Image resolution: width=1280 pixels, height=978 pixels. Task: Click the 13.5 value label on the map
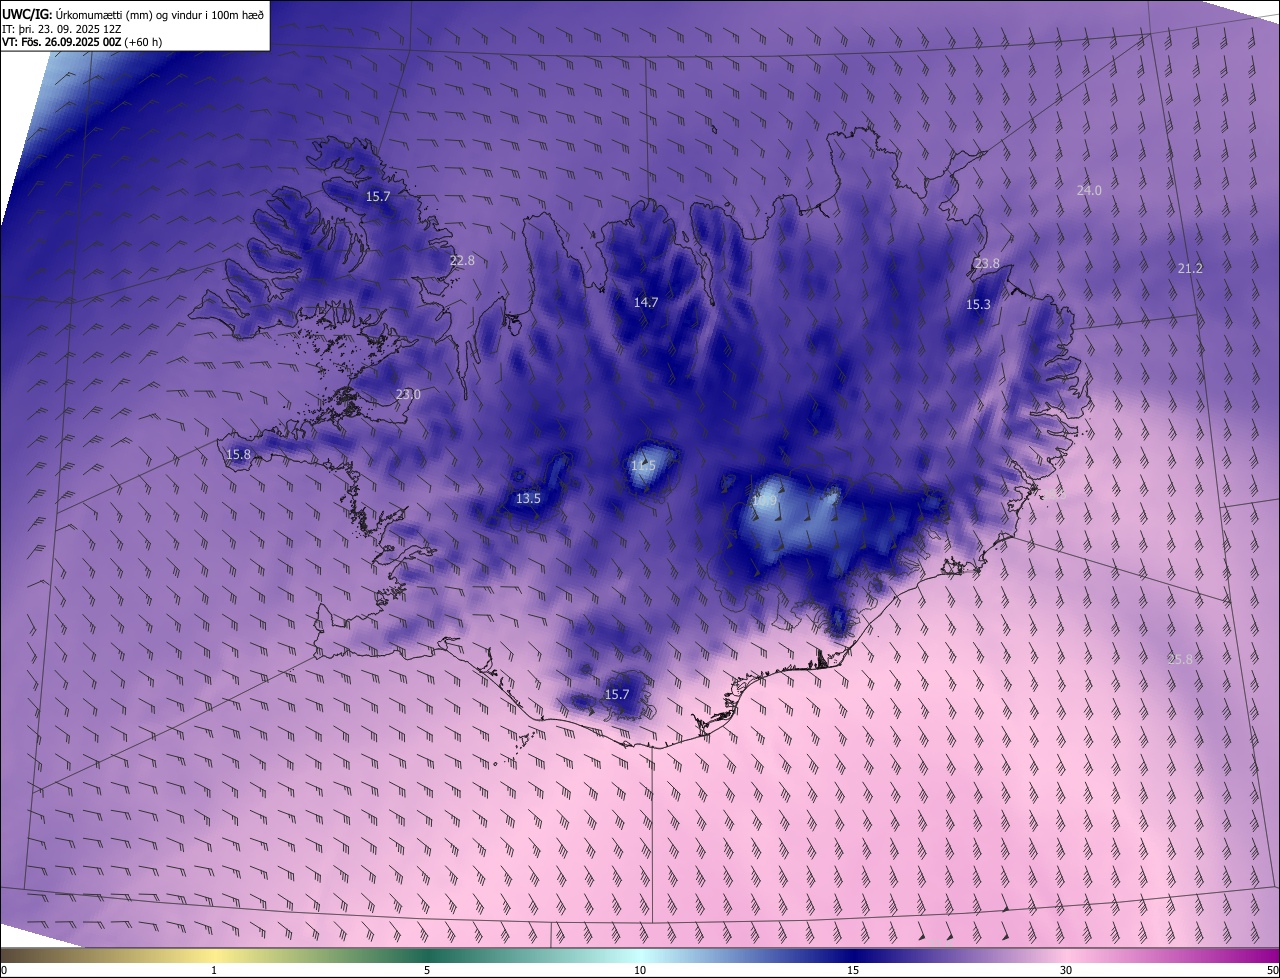point(528,498)
